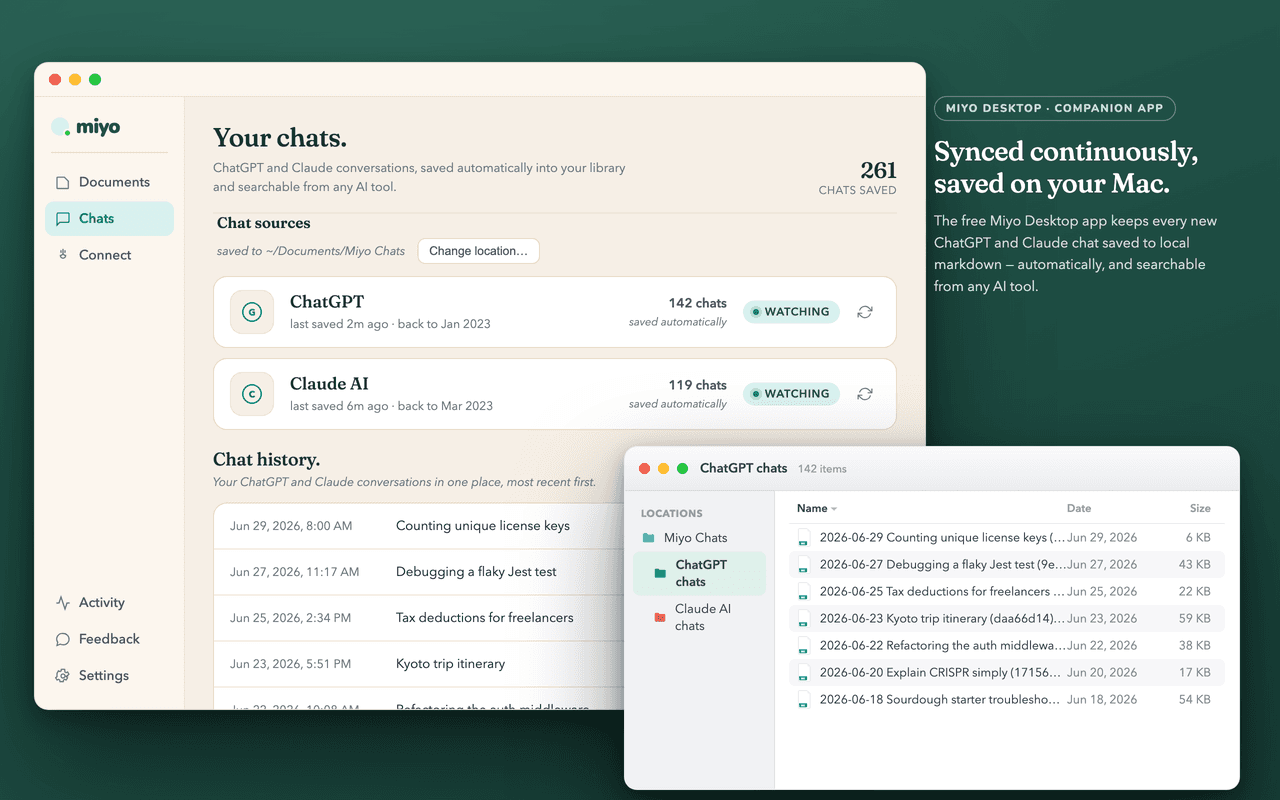The height and width of the screenshot is (800, 1280).
Task: Open the Counting unique license keys chat
Action: point(482,525)
